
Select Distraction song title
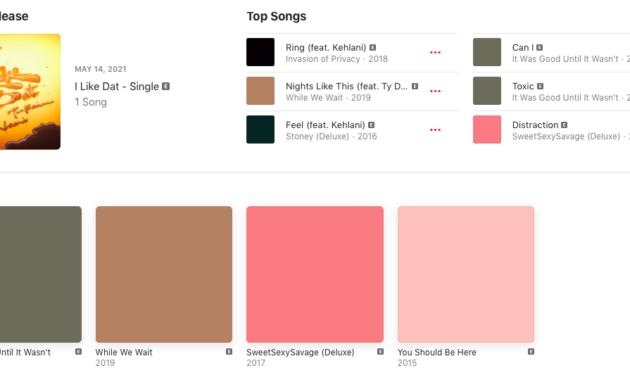pyautogui.click(x=535, y=125)
